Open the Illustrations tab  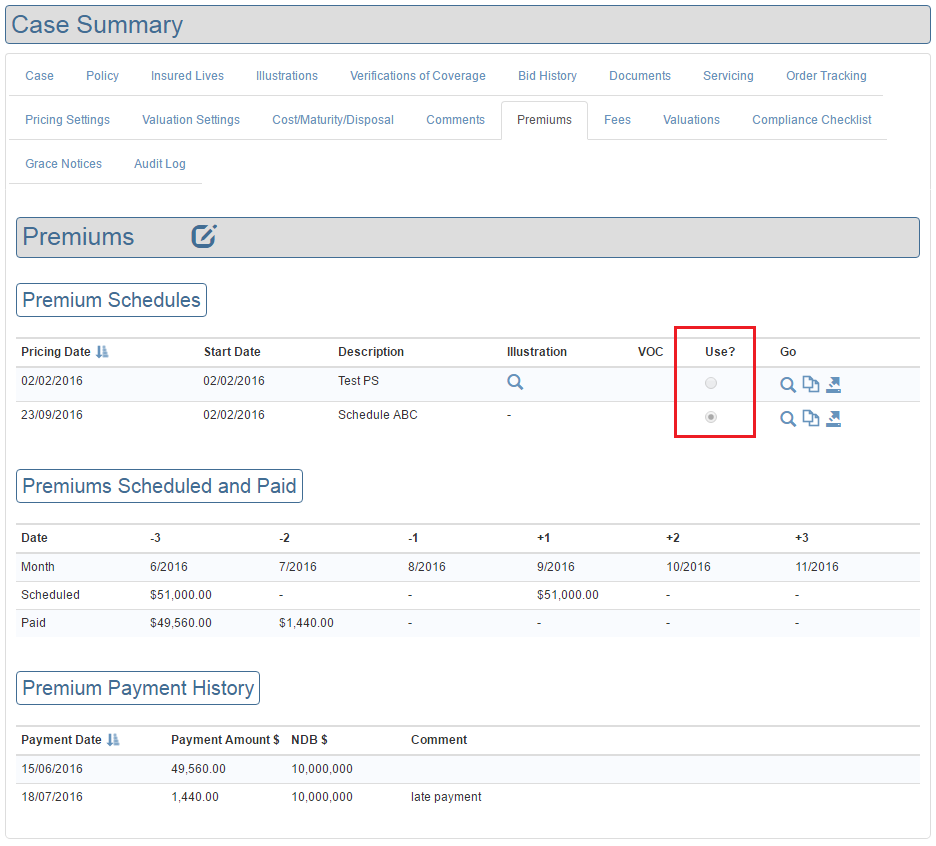coord(287,76)
